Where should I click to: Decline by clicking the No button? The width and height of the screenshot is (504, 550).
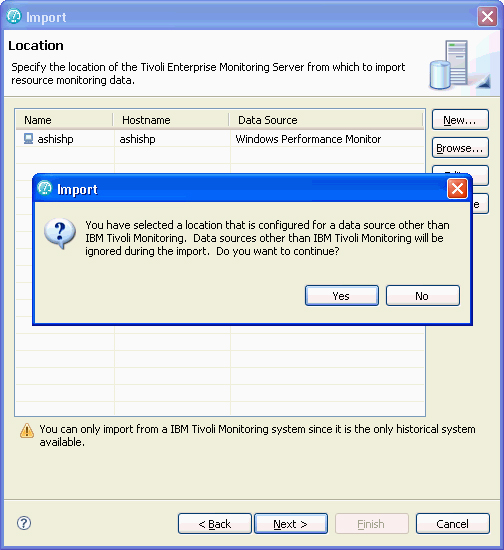coord(423,296)
